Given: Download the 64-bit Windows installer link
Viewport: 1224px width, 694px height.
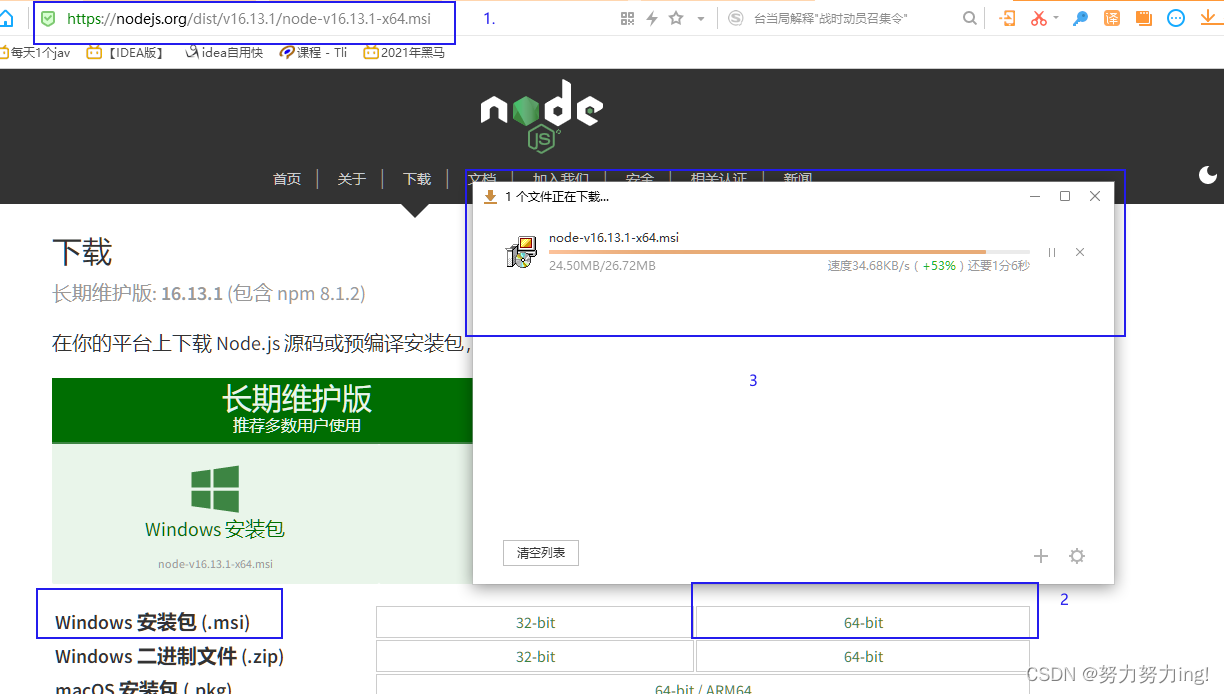Looking at the screenshot, I should (862, 622).
